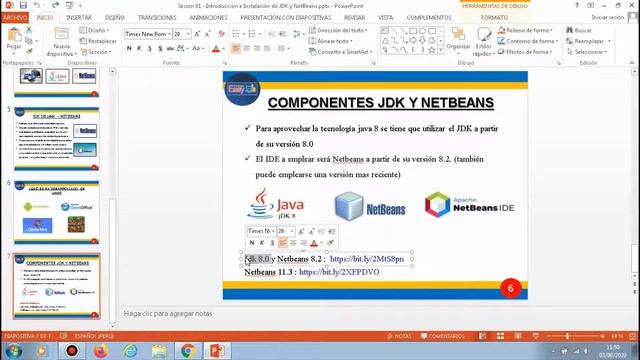Open Internet Explorer from the taskbar

coord(131,351)
